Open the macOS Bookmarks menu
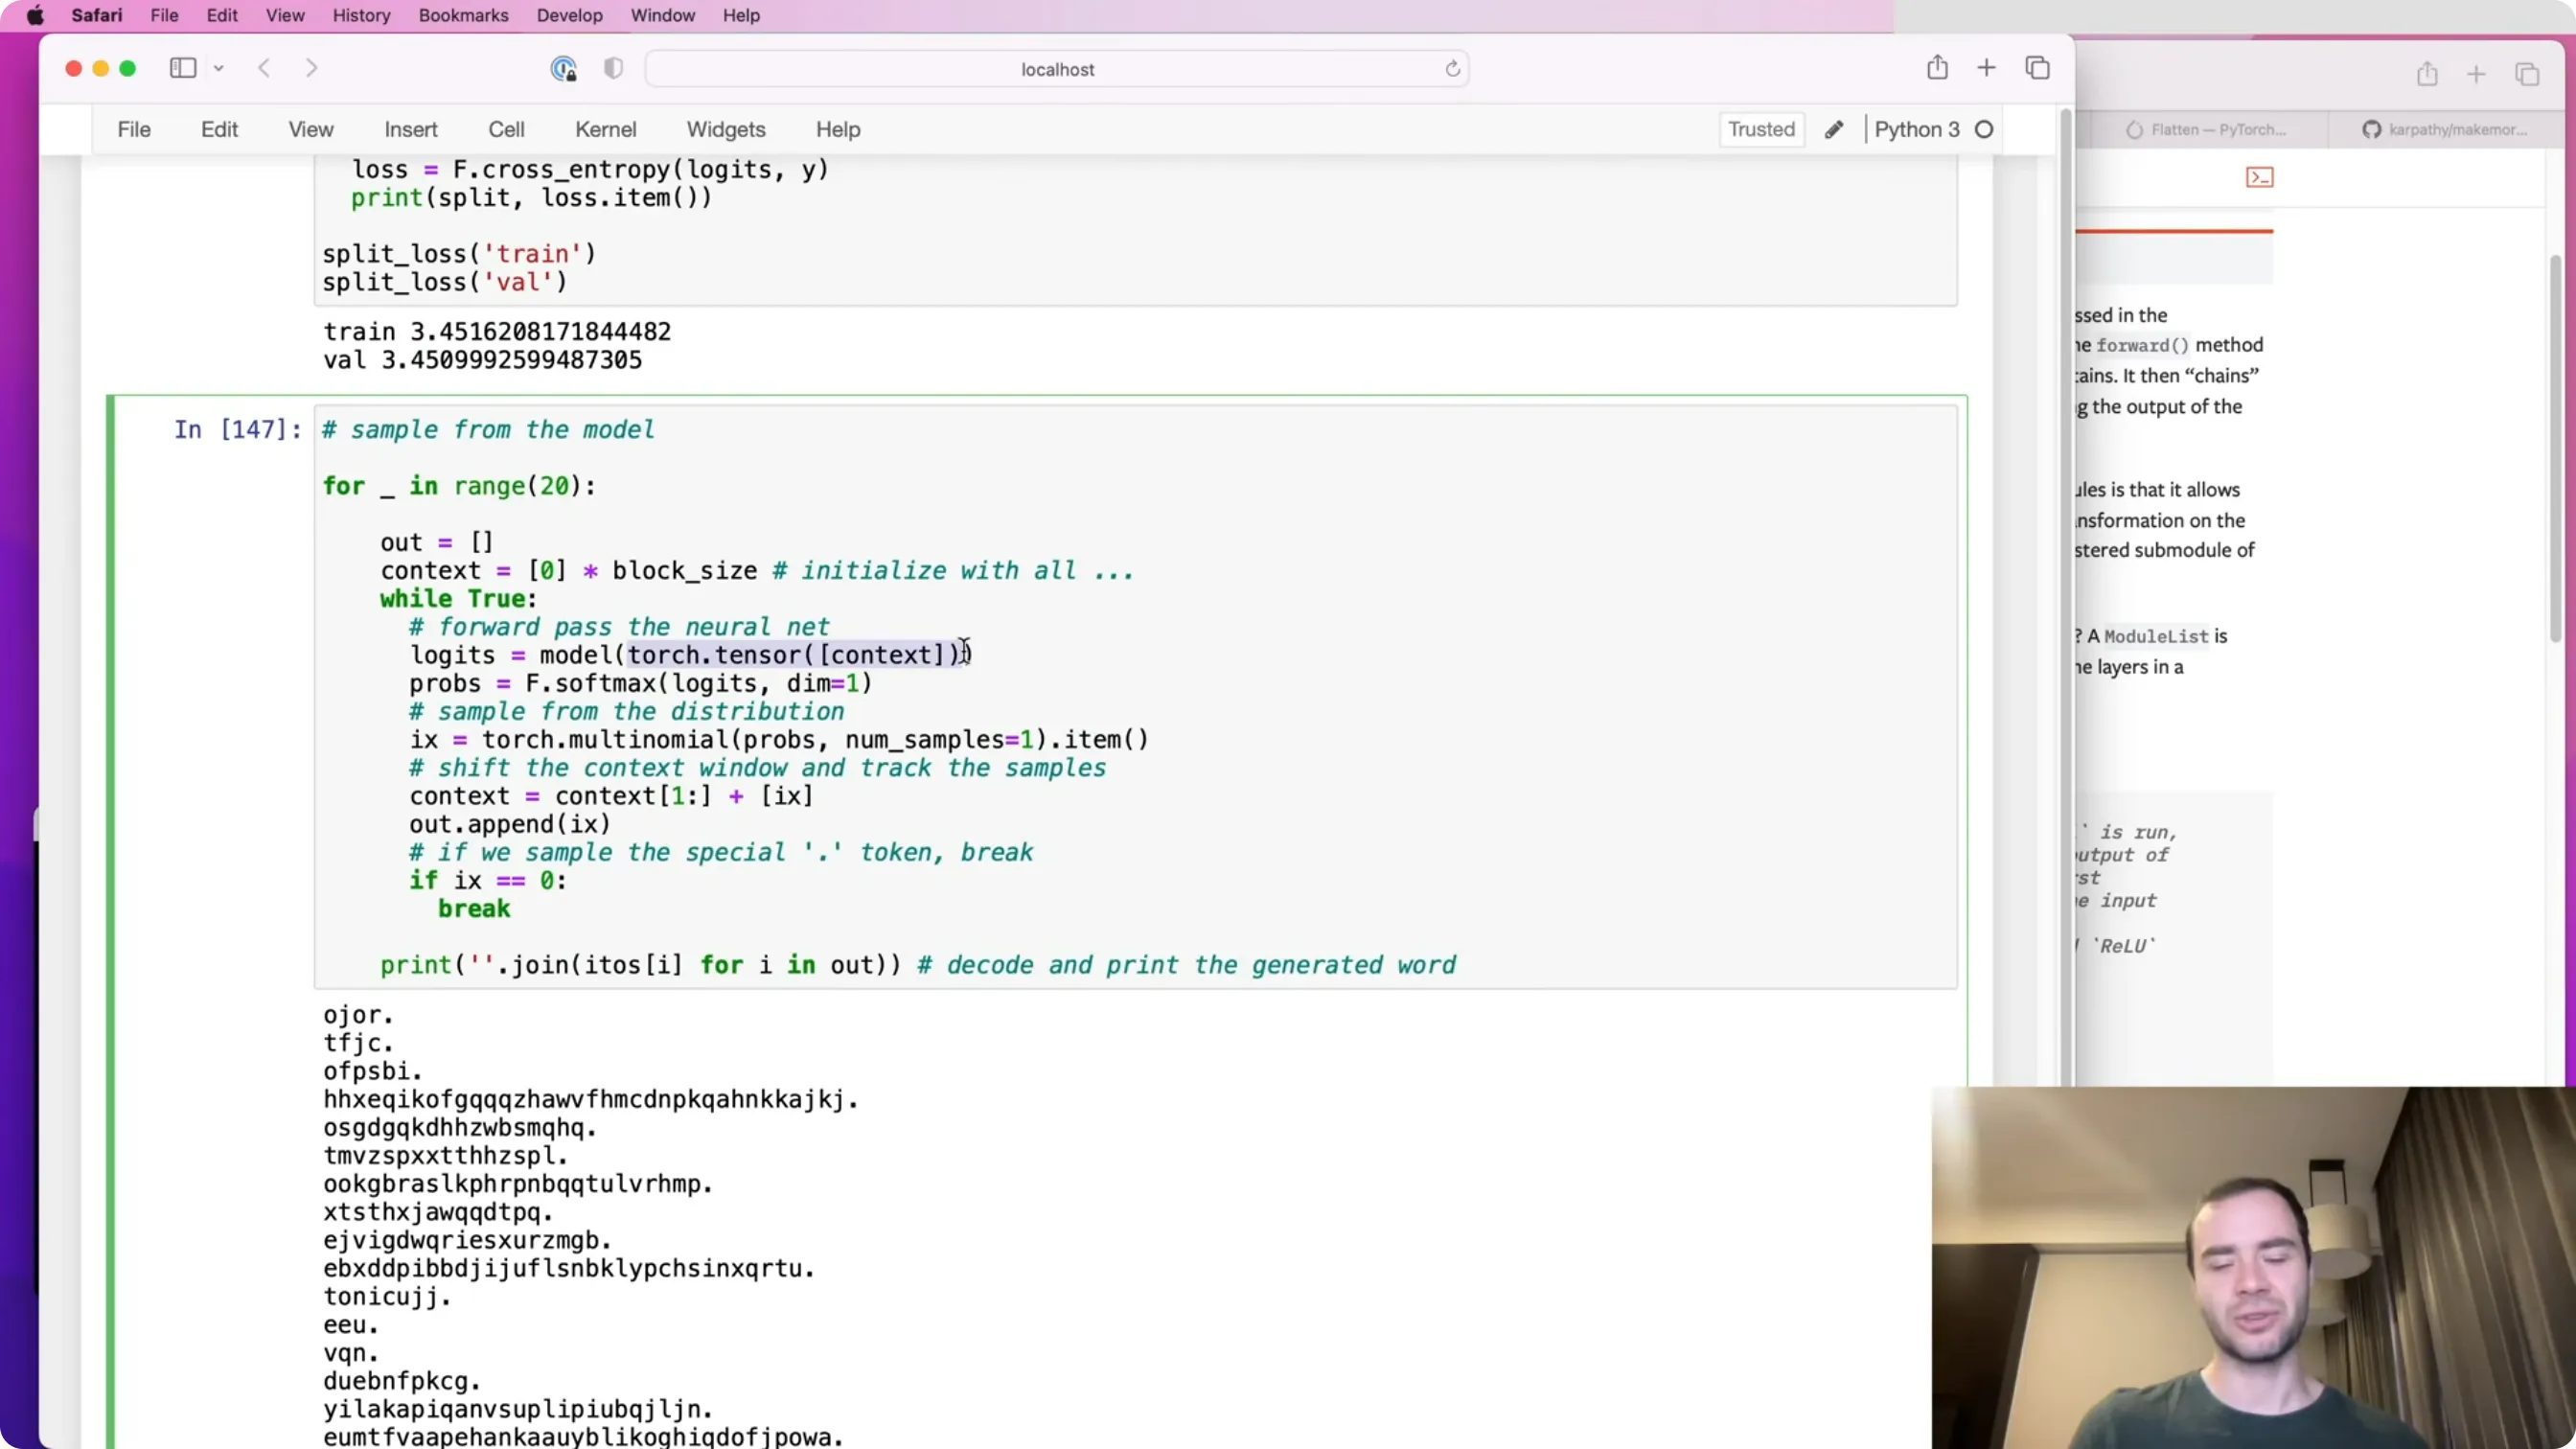 tap(463, 15)
